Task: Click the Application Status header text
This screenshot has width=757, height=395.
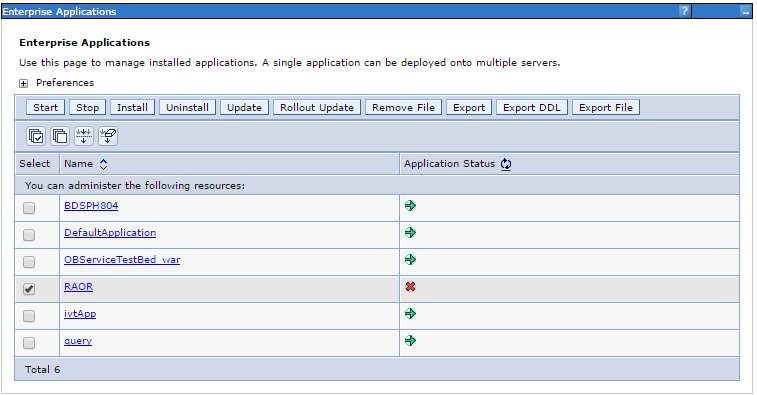Action: pyautogui.click(x=449, y=164)
